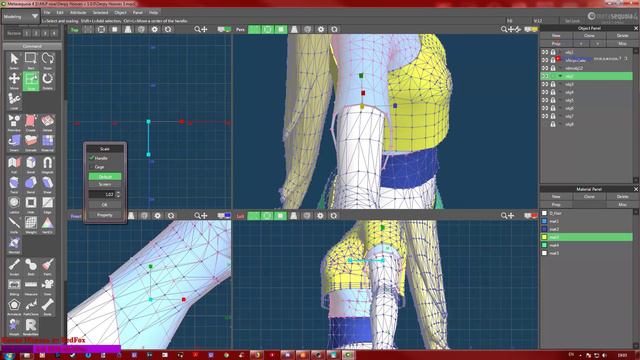The height and width of the screenshot is (360, 640).
Task: Click the green mat4 material swatch
Action: coord(544,245)
